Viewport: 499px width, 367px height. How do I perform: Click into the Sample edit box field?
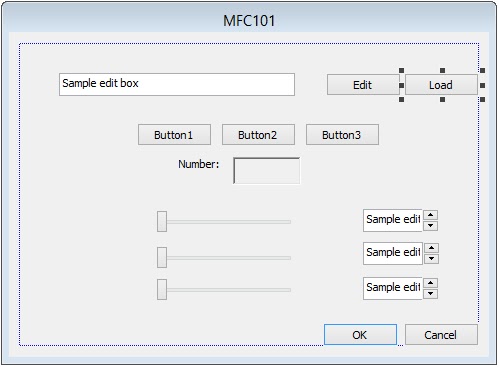coord(177,85)
